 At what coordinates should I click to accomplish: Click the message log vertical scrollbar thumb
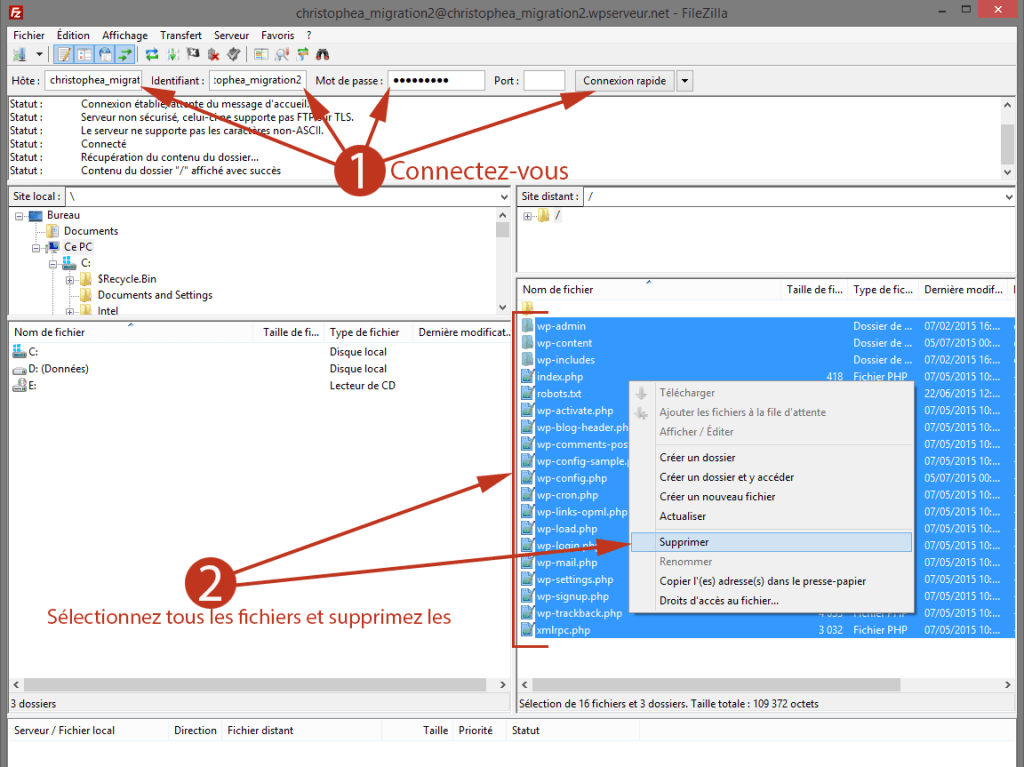[1008, 142]
